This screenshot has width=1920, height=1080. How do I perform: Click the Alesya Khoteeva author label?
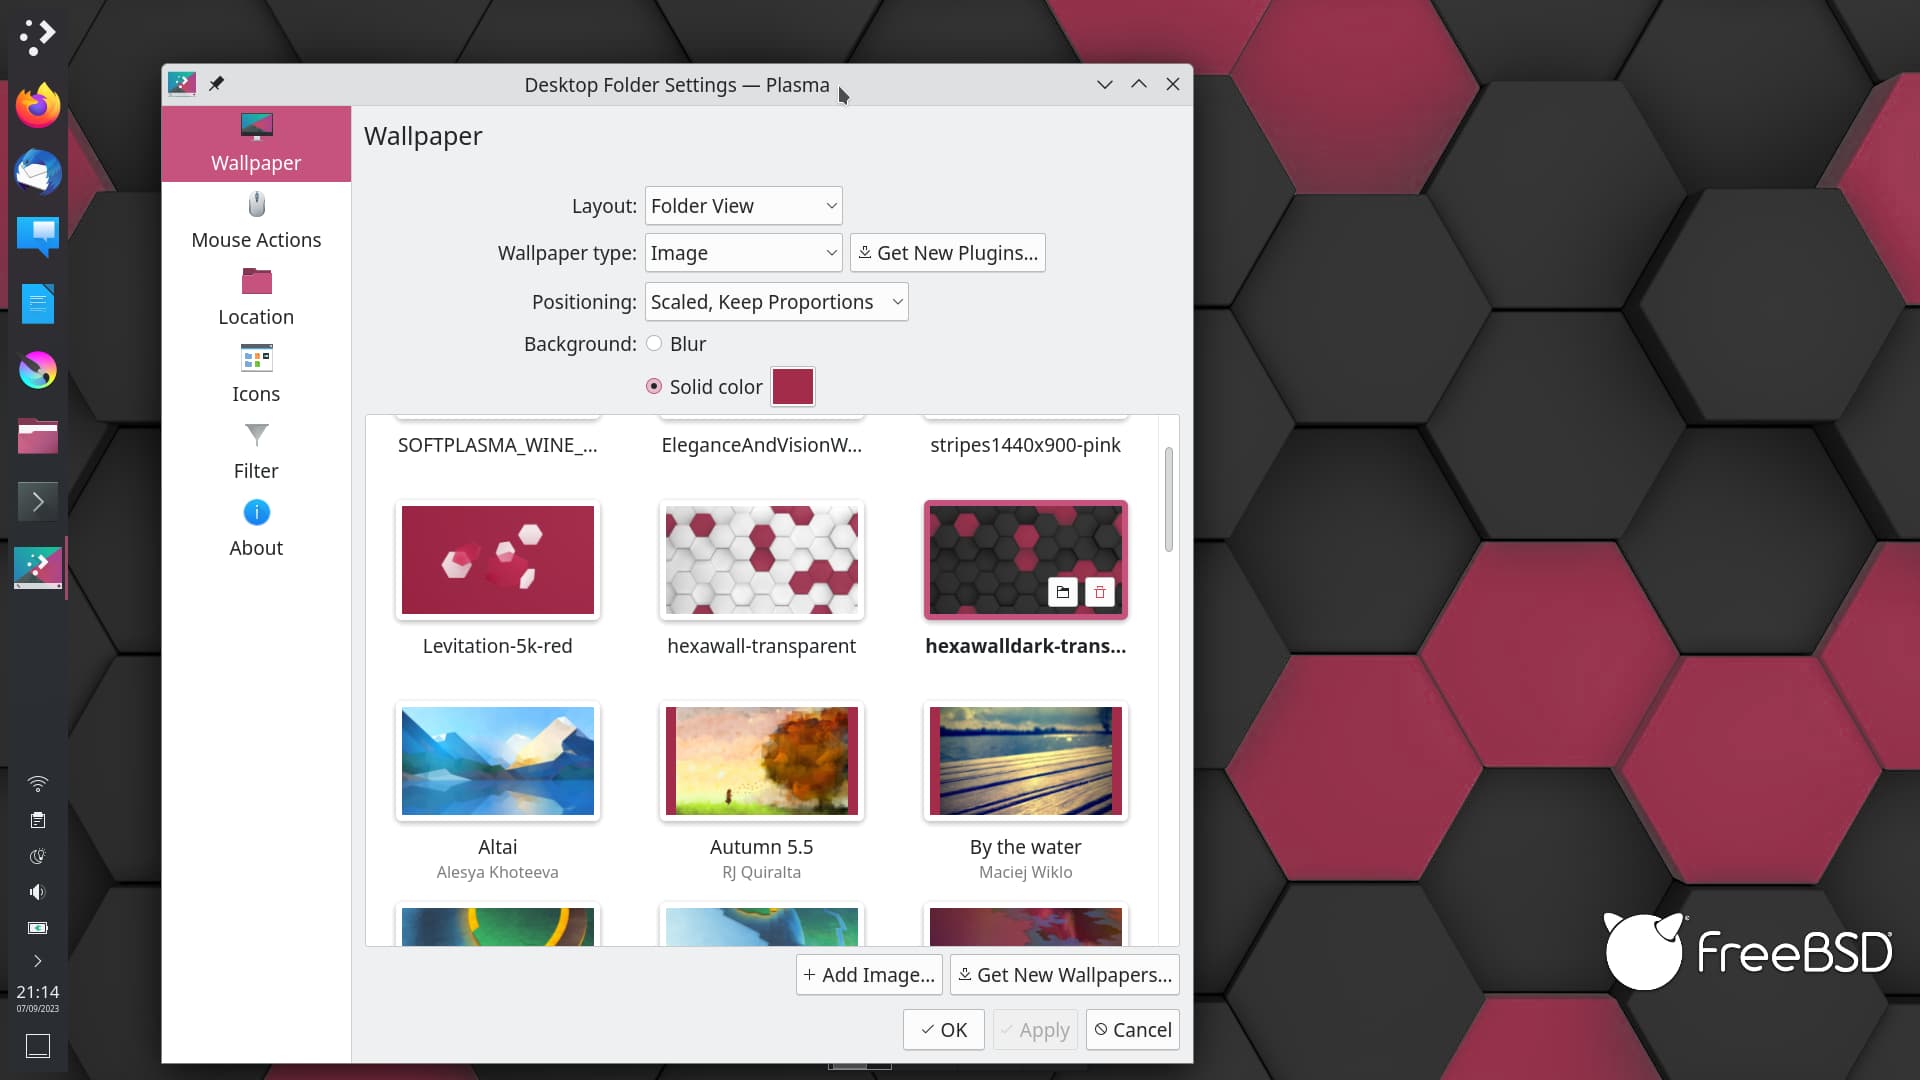[498, 872]
